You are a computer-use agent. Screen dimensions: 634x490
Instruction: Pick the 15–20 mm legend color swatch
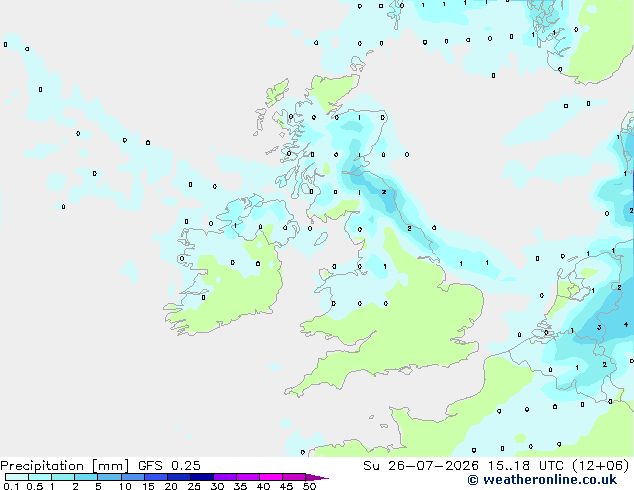(156, 477)
